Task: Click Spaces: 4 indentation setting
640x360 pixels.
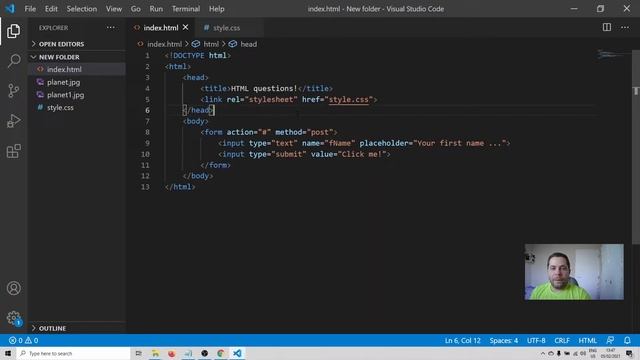Action: pyautogui.click(x=504, y=340)
